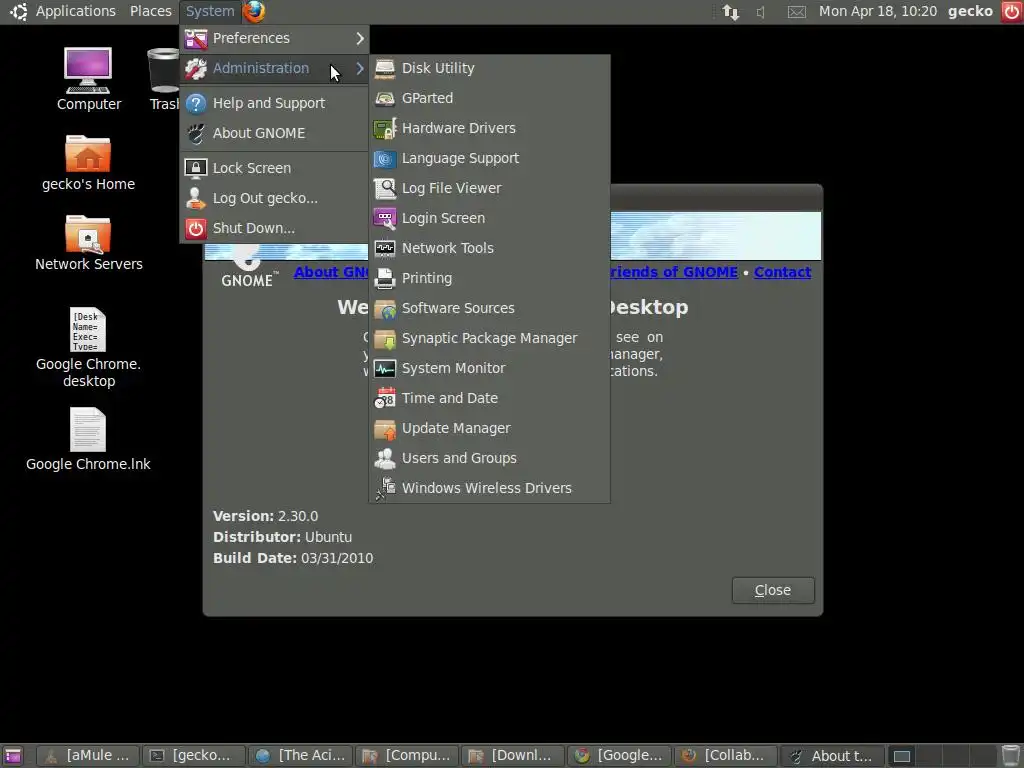The image size is (1024, 768).
Task: Click the red Shut Down power icon
Action: [195, 228]
